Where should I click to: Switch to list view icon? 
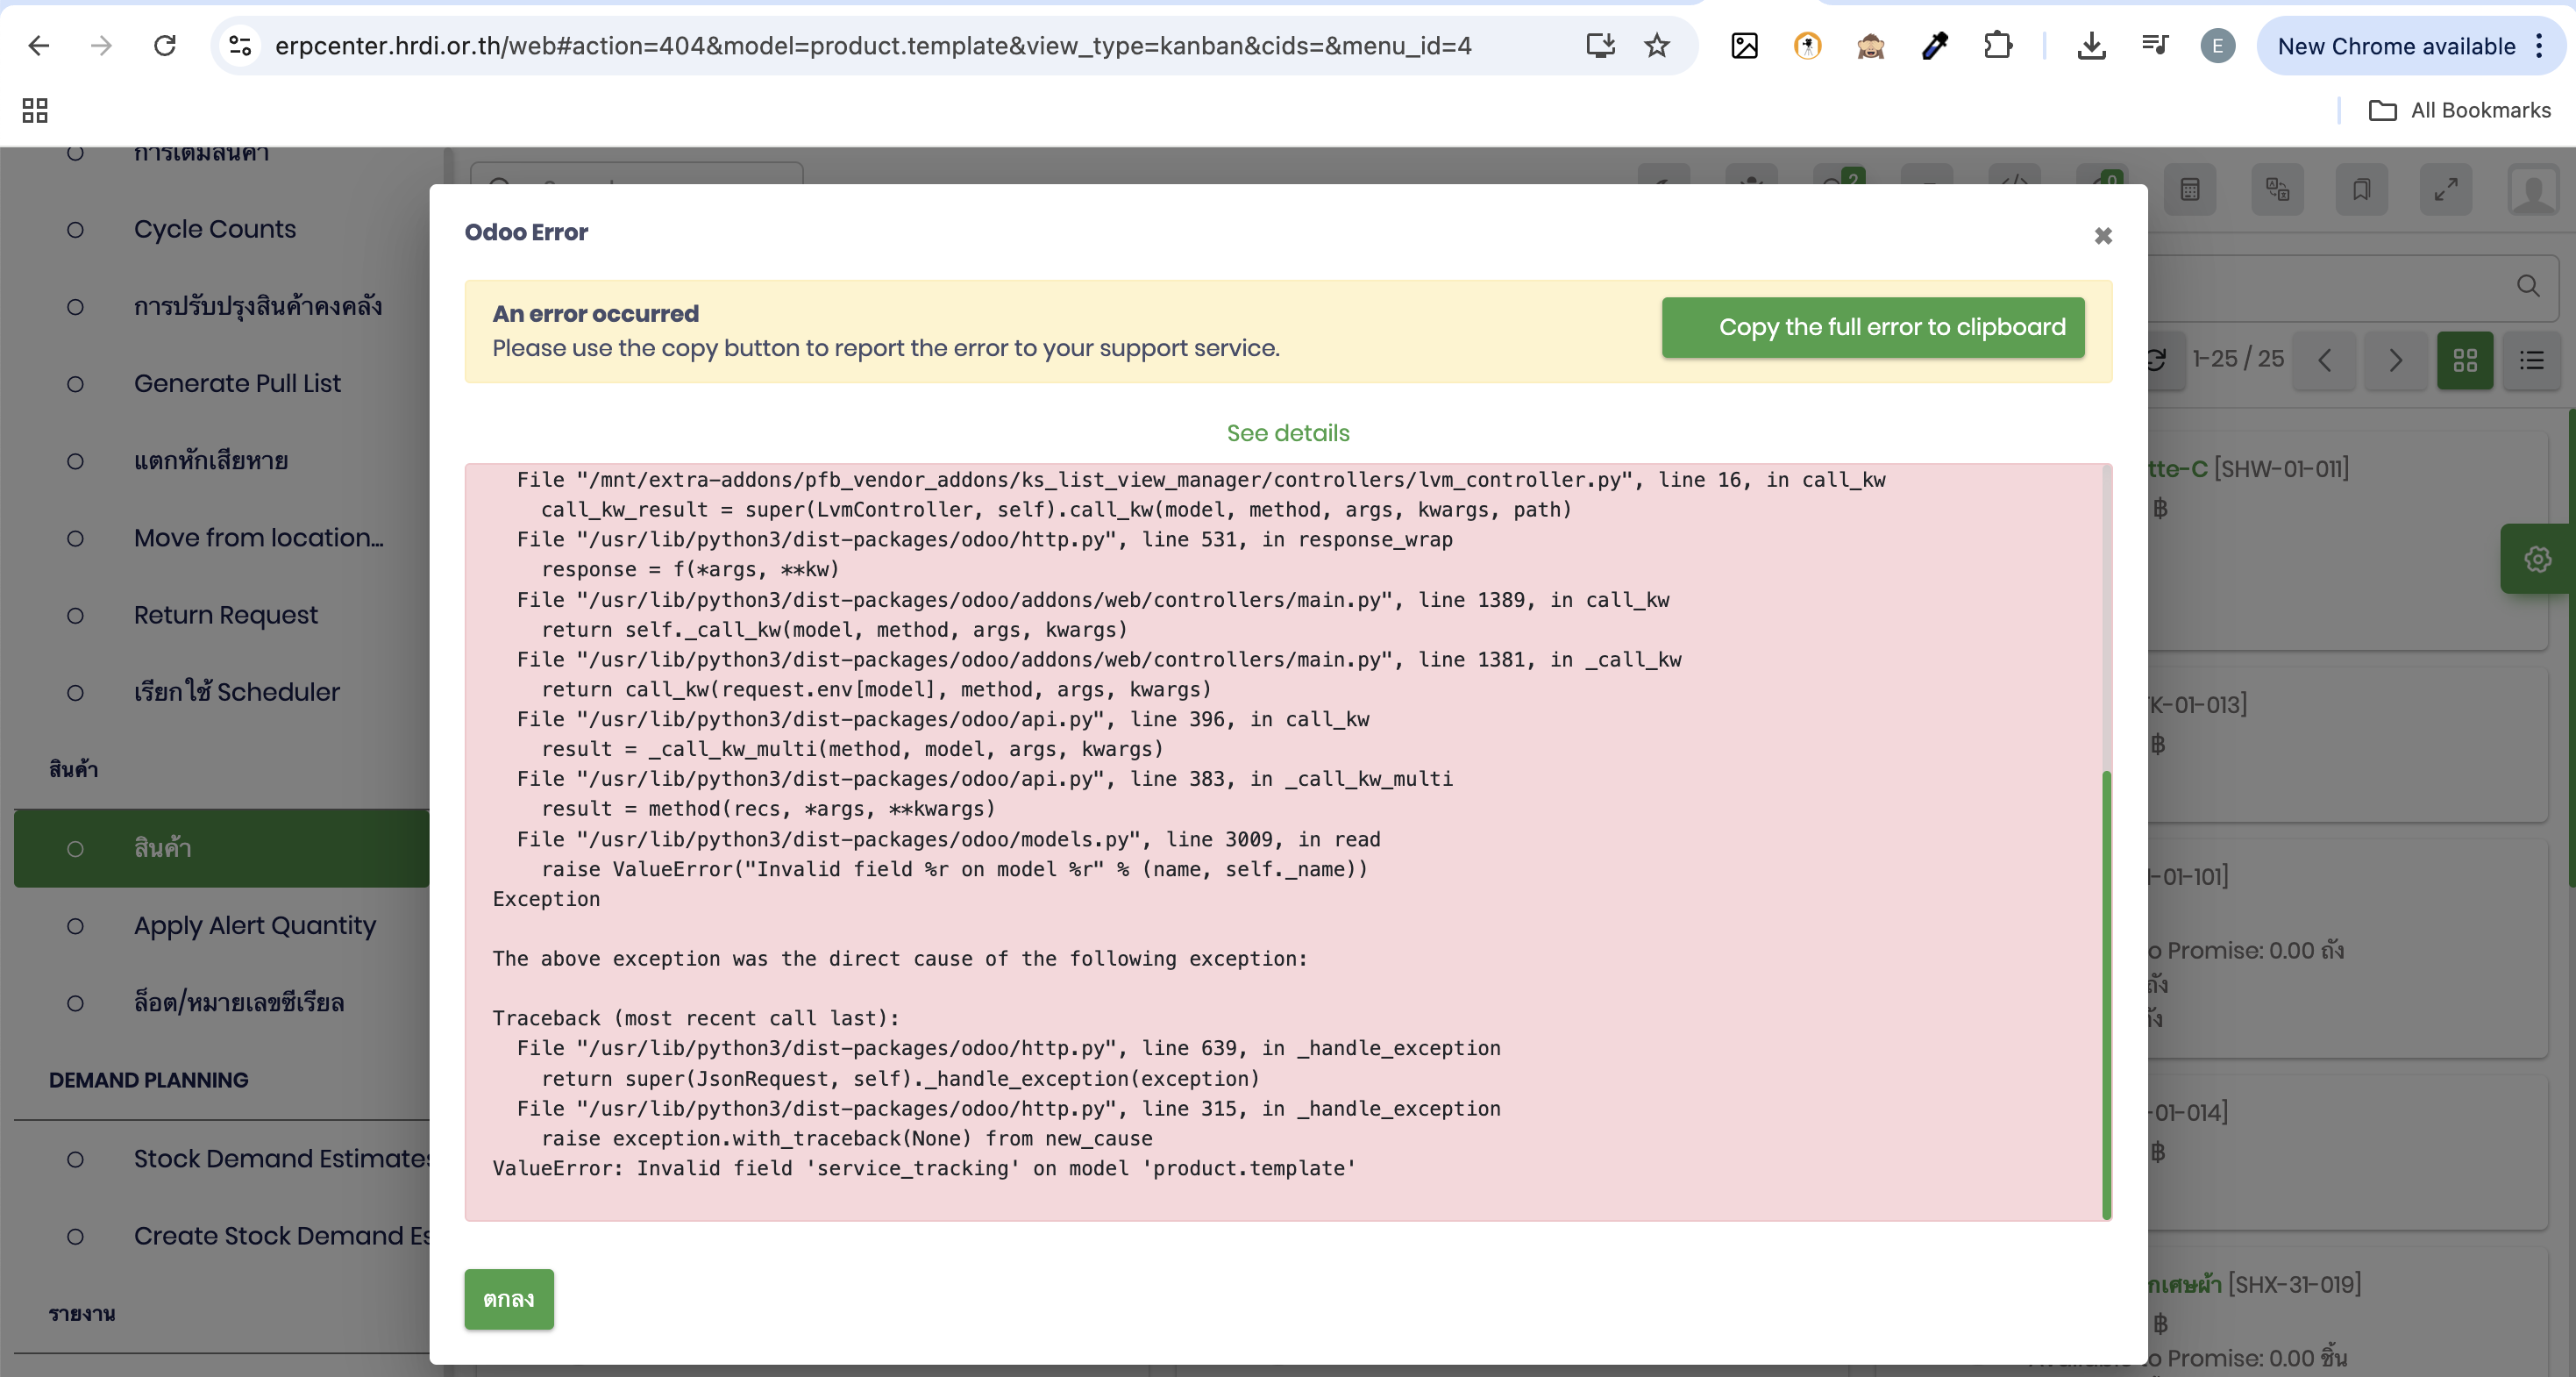coord(2531,360)
